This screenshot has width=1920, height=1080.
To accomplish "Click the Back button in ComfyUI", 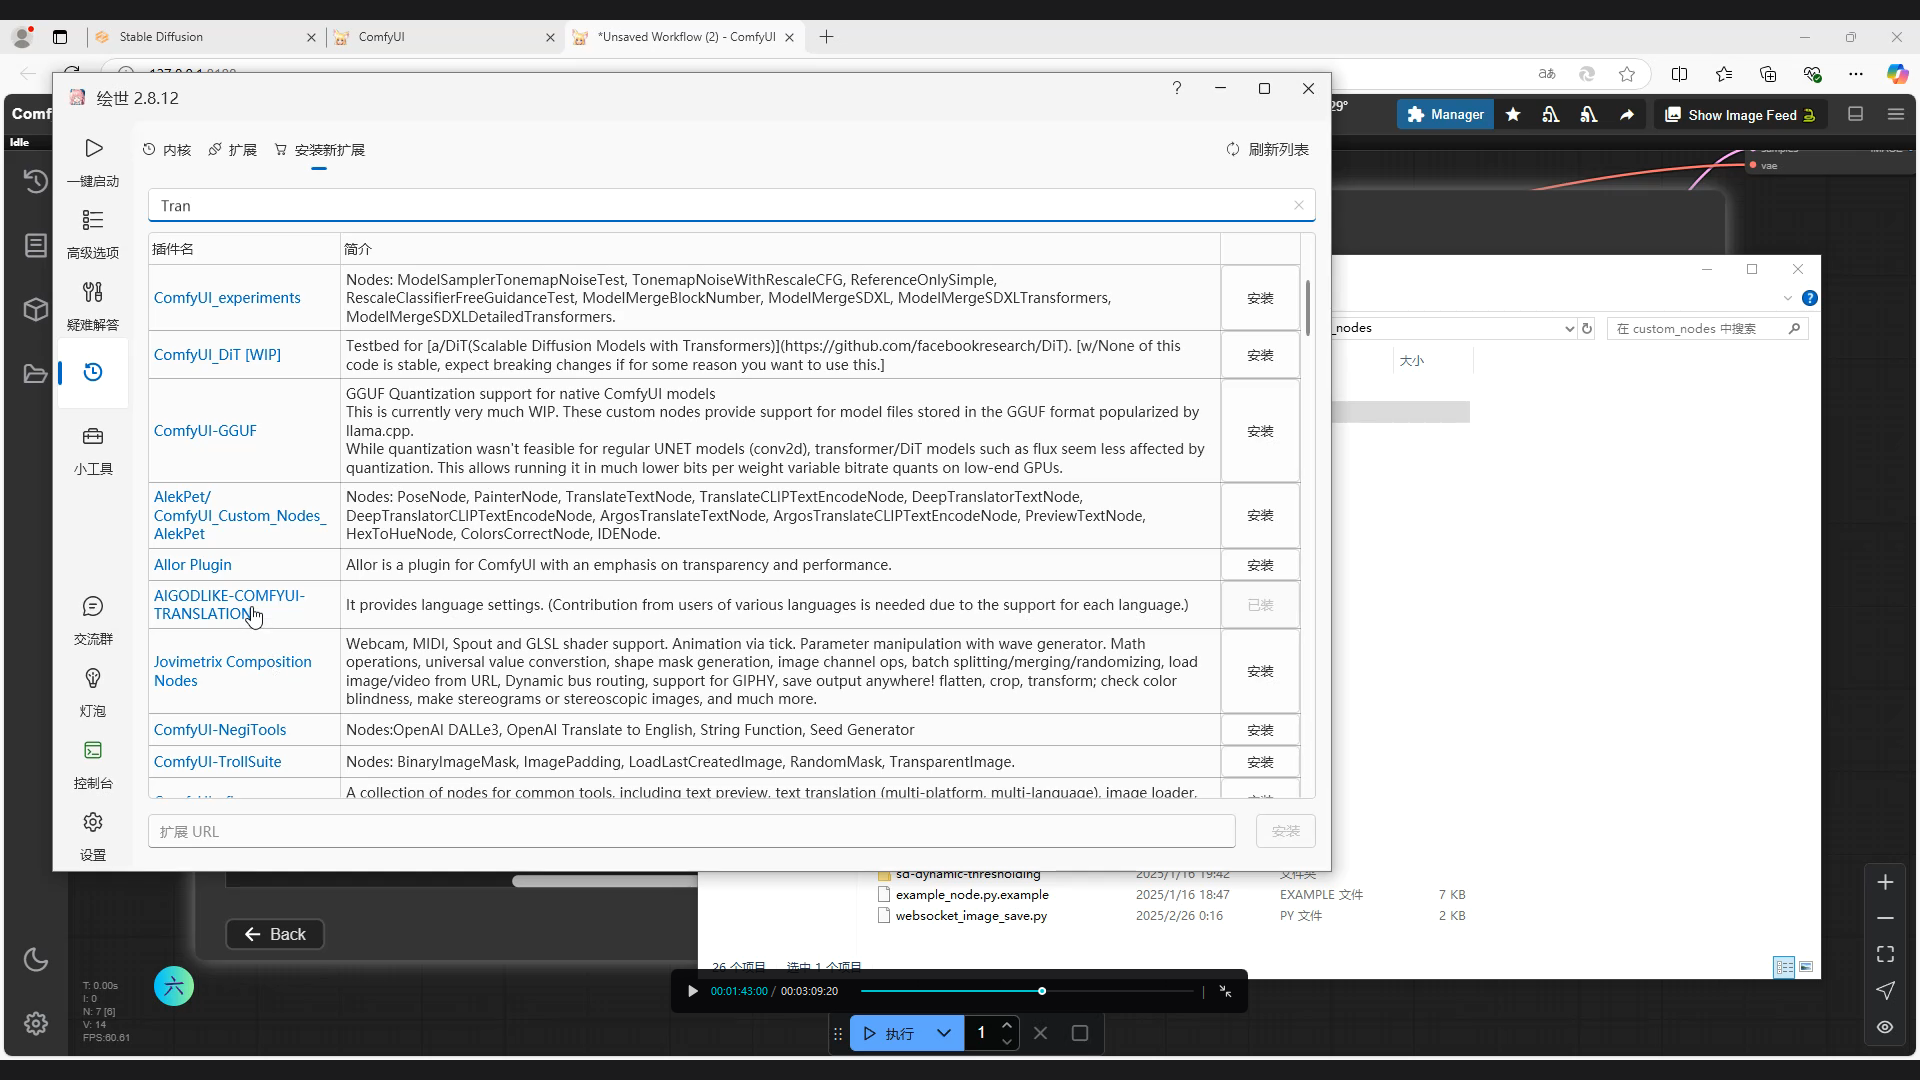I will [x=275, y=934].
